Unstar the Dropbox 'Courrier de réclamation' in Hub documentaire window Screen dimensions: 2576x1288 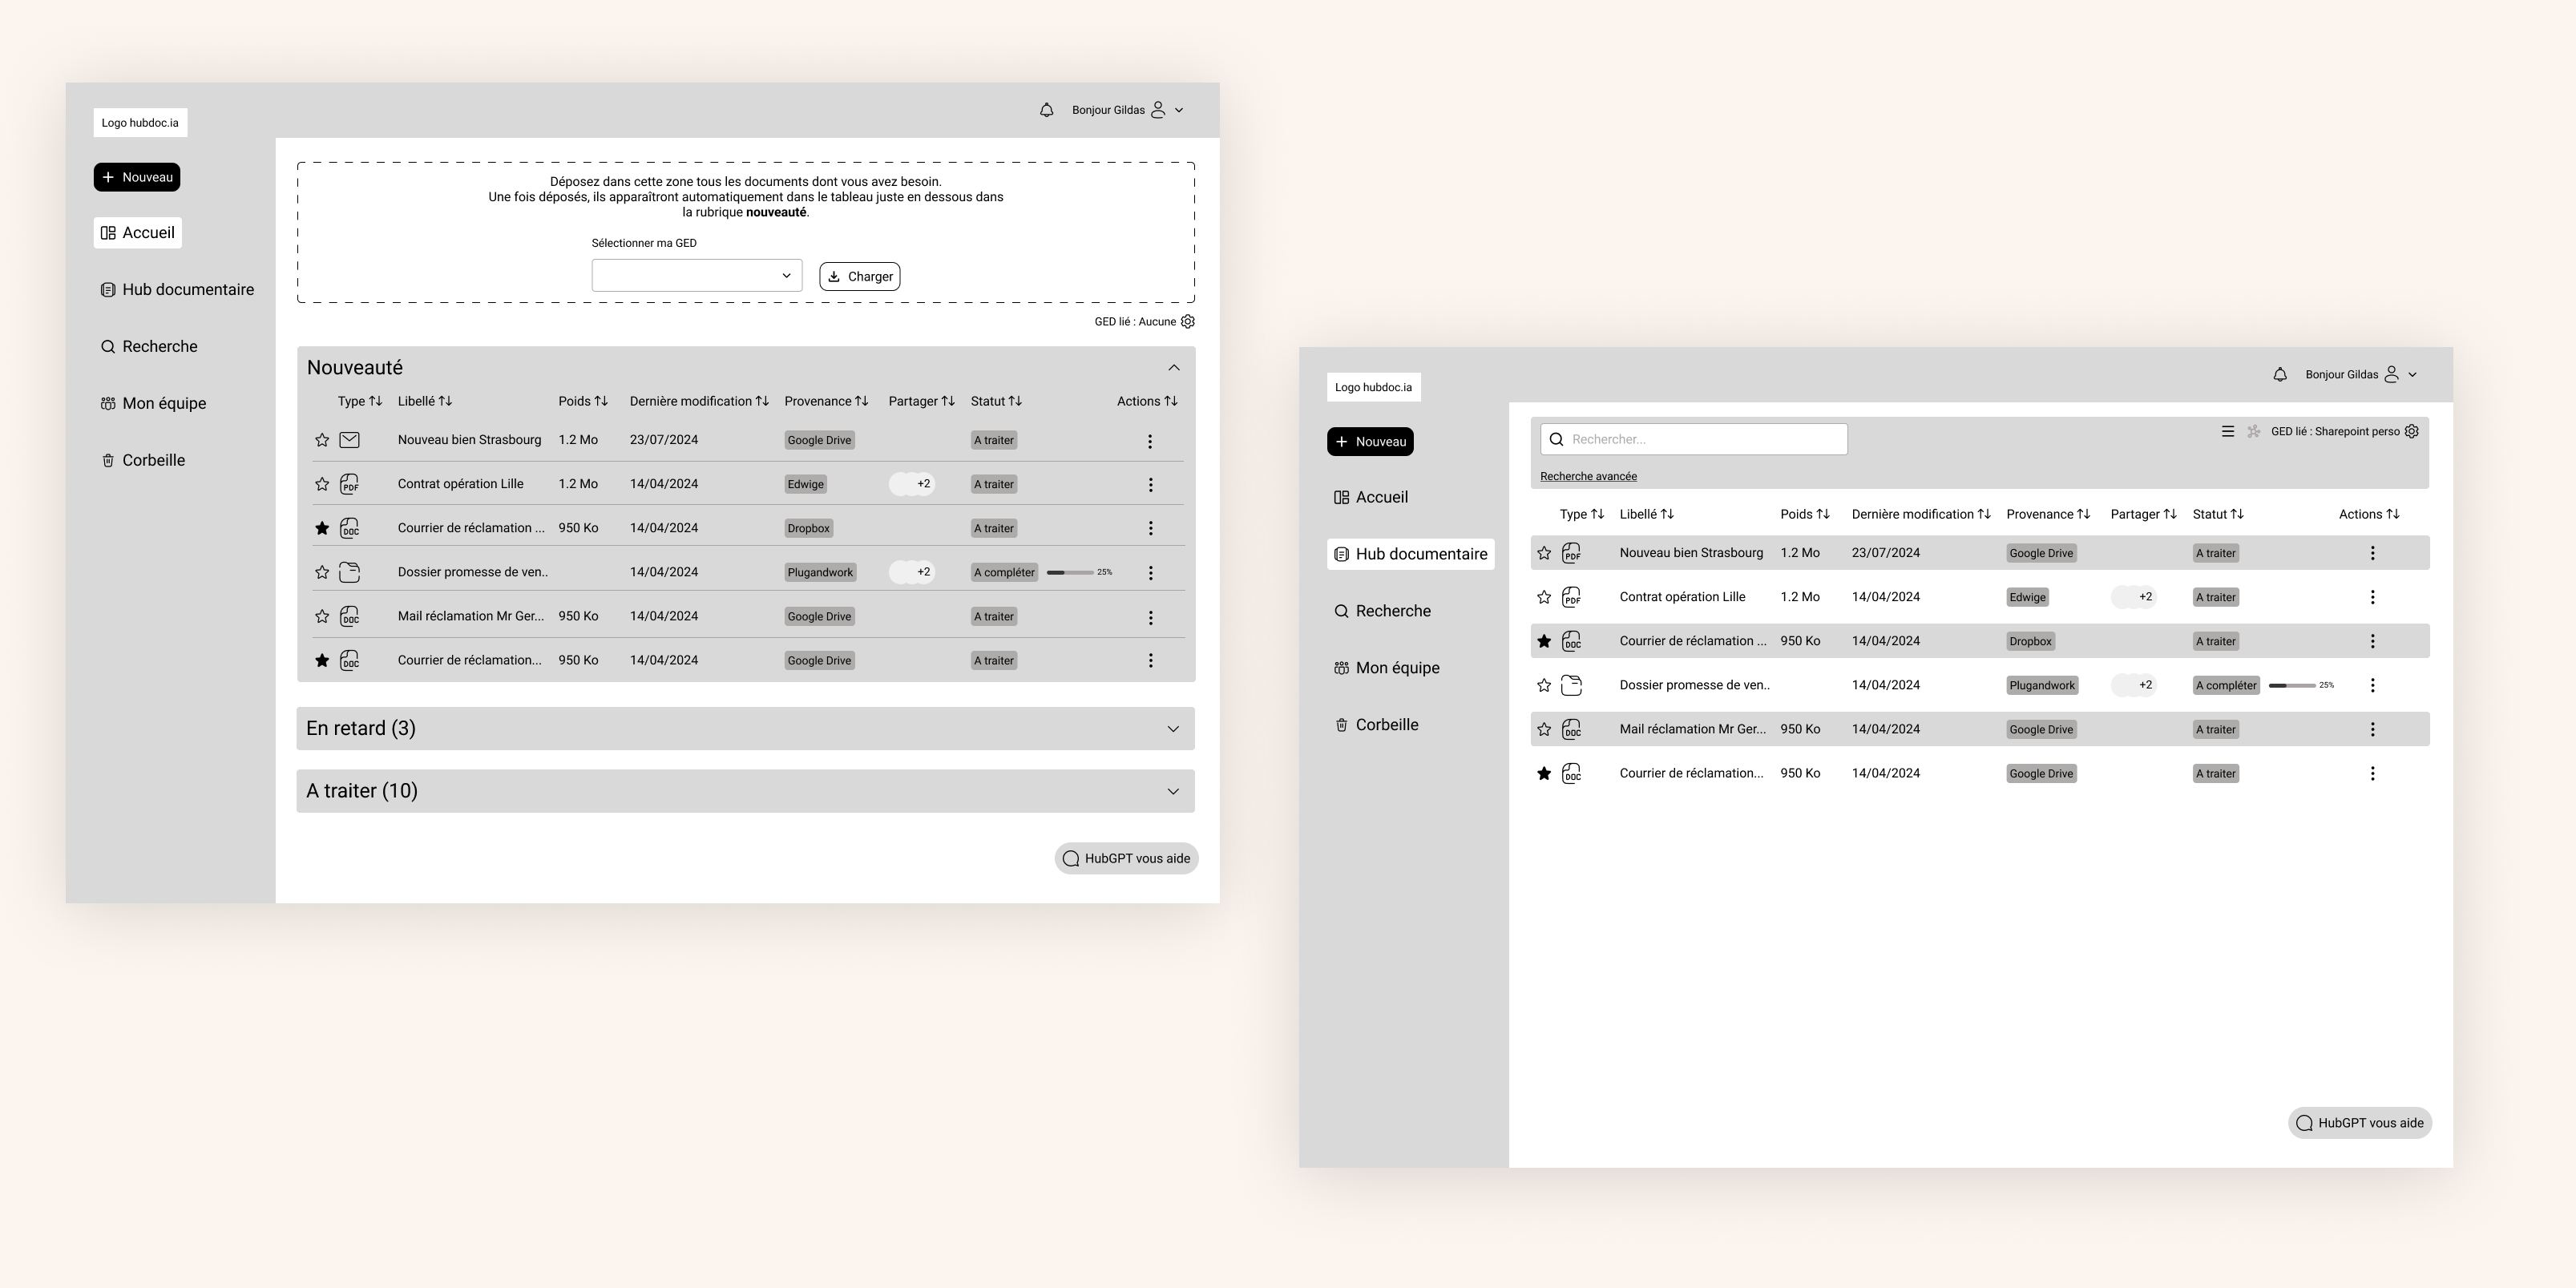[x=1544, y=641]
